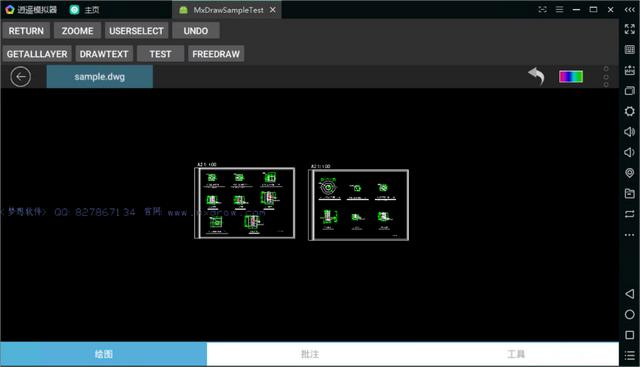Select the sample.dwg file tab
The image size is (640, 367).
[x=100, y=76]
